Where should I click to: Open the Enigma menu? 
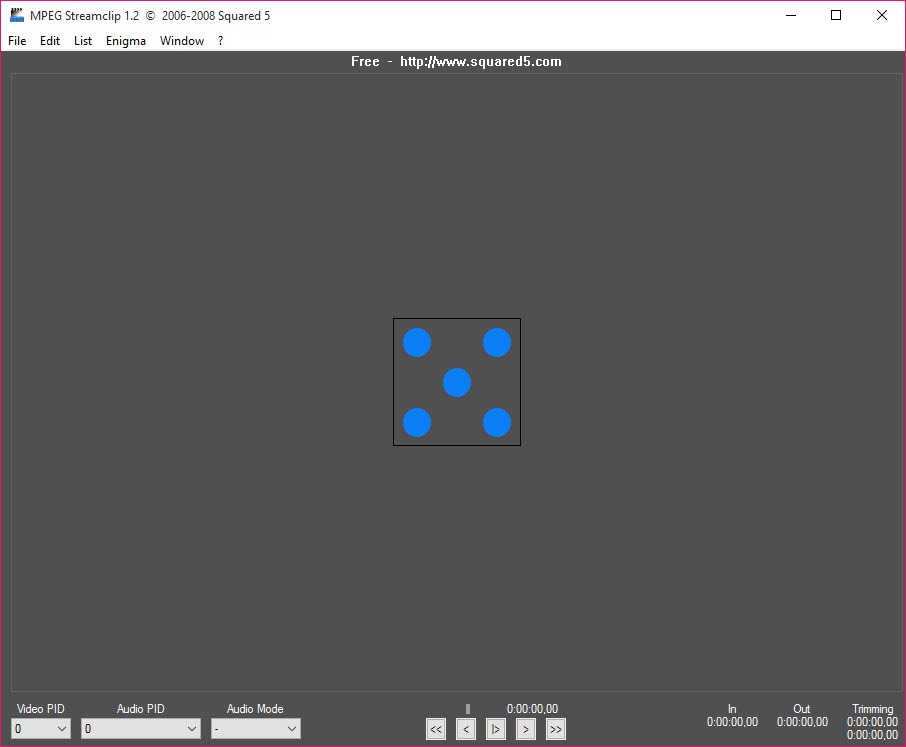point(125,40)
